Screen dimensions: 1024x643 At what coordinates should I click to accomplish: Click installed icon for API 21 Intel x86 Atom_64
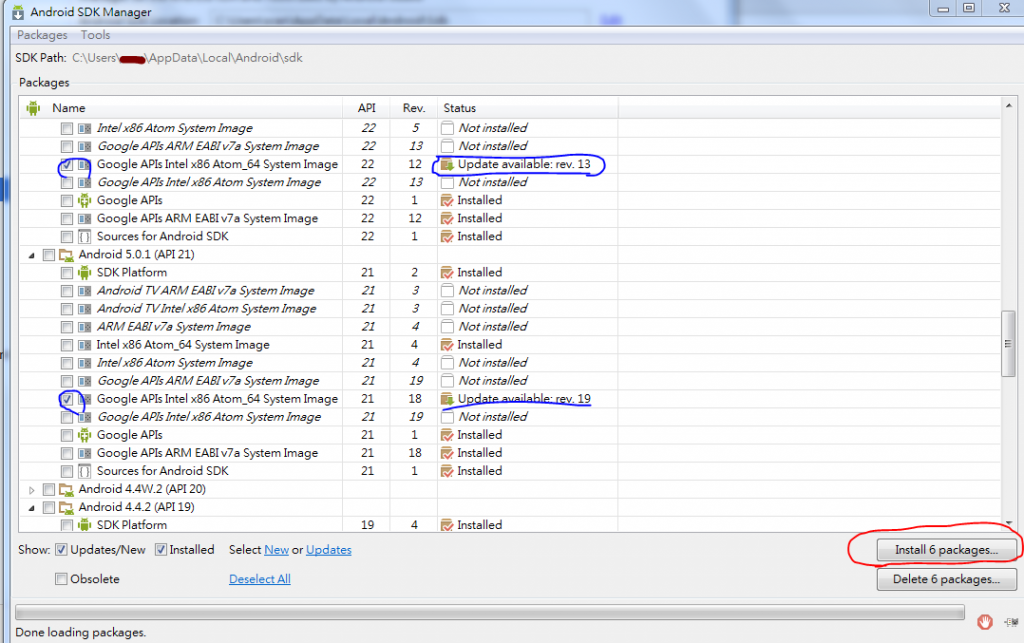click(447, 345)
